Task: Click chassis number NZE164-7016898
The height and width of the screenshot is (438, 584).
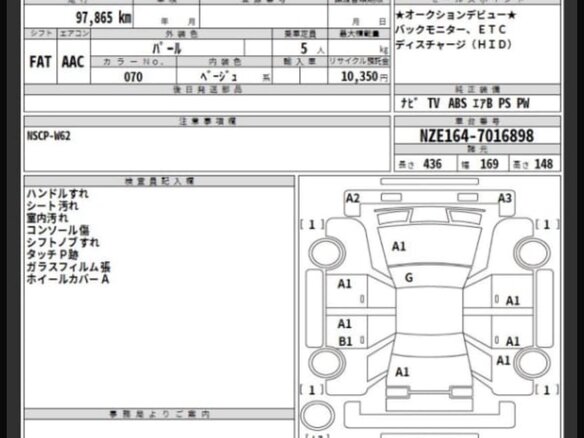Action: (x=477, y=136)
